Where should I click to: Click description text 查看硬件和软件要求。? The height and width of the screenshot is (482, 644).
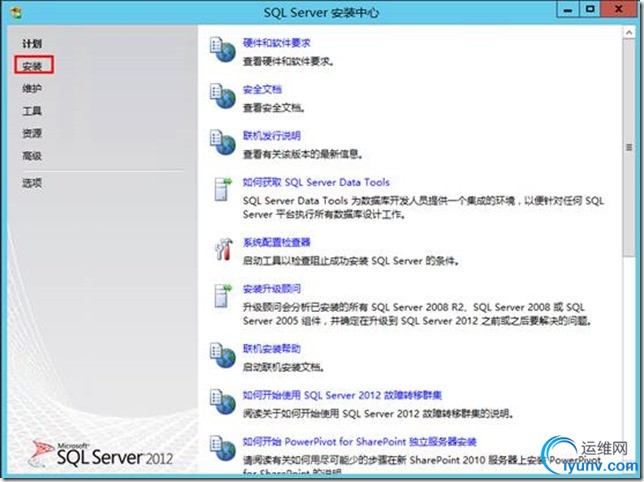pyautogui.click(x=288, y=62)
